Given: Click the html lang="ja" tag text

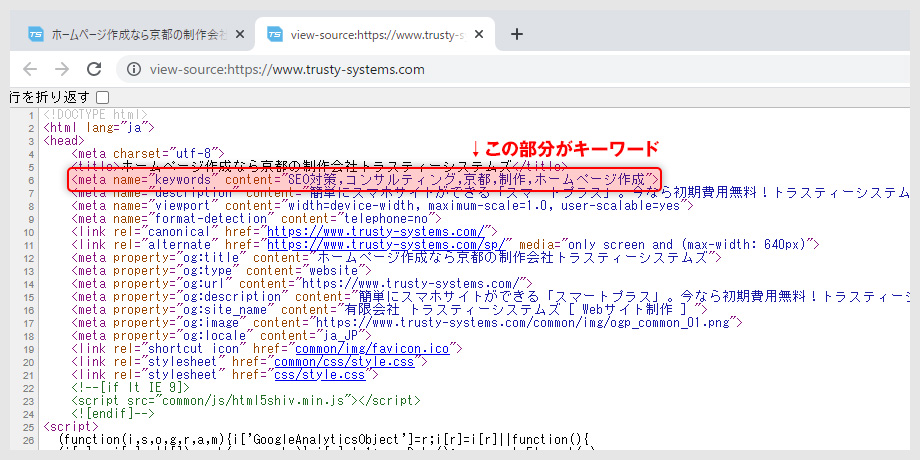Looking at the screenshot, I should 99,127.
